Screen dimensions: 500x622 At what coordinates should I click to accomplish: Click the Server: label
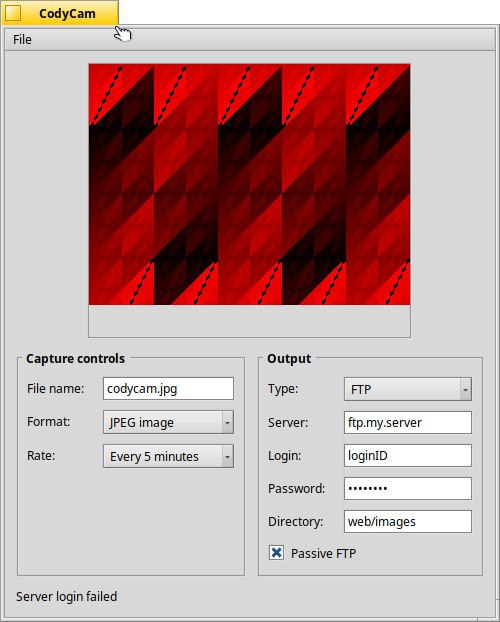point(288,423)
